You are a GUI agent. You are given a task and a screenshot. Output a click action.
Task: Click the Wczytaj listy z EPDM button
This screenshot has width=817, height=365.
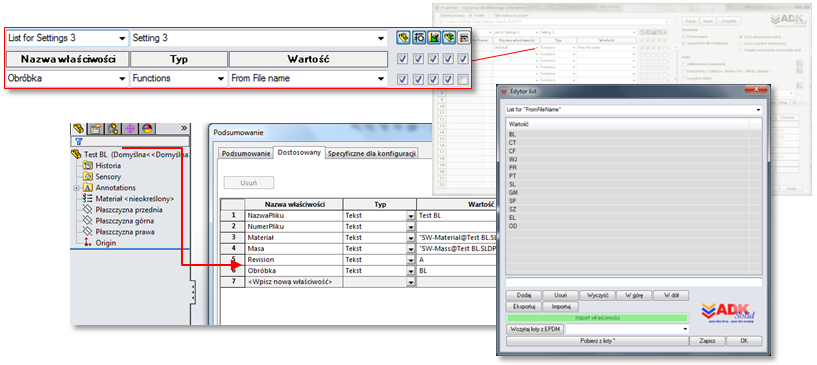(x=535, y=329)
